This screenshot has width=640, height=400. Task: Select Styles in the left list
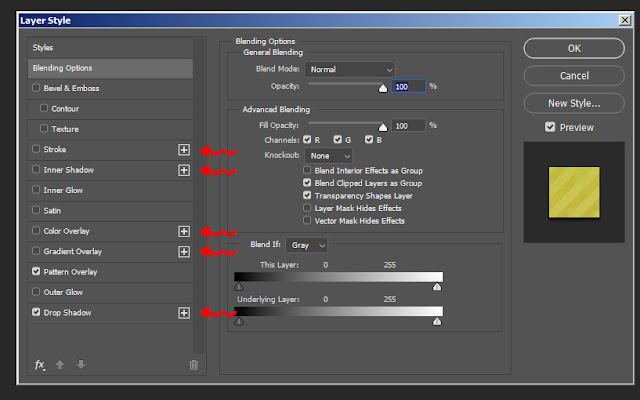(x=110, y=48)
